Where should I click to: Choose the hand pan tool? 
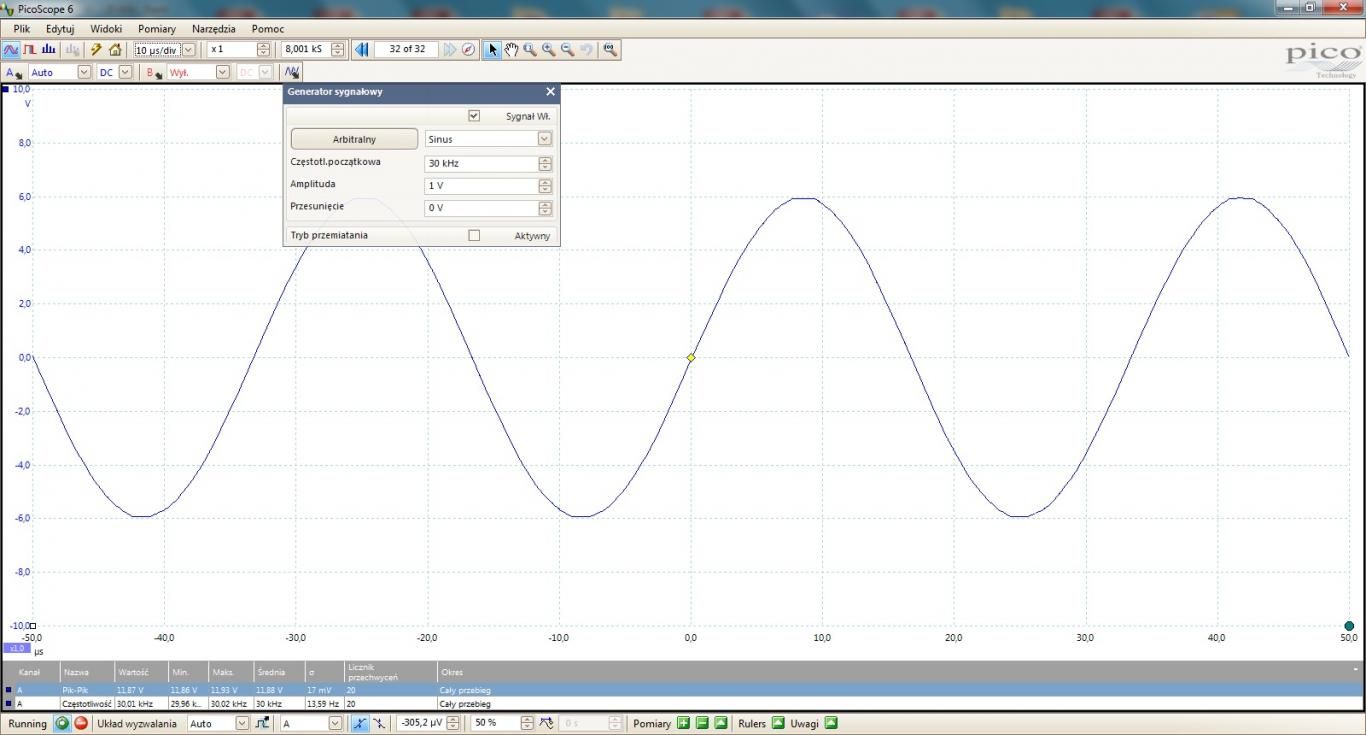(511, 49)
